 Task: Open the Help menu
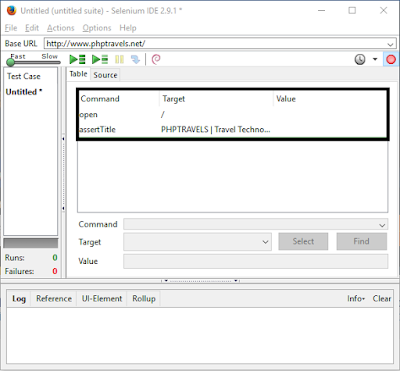pyautogui.click(x=128, y=28)
